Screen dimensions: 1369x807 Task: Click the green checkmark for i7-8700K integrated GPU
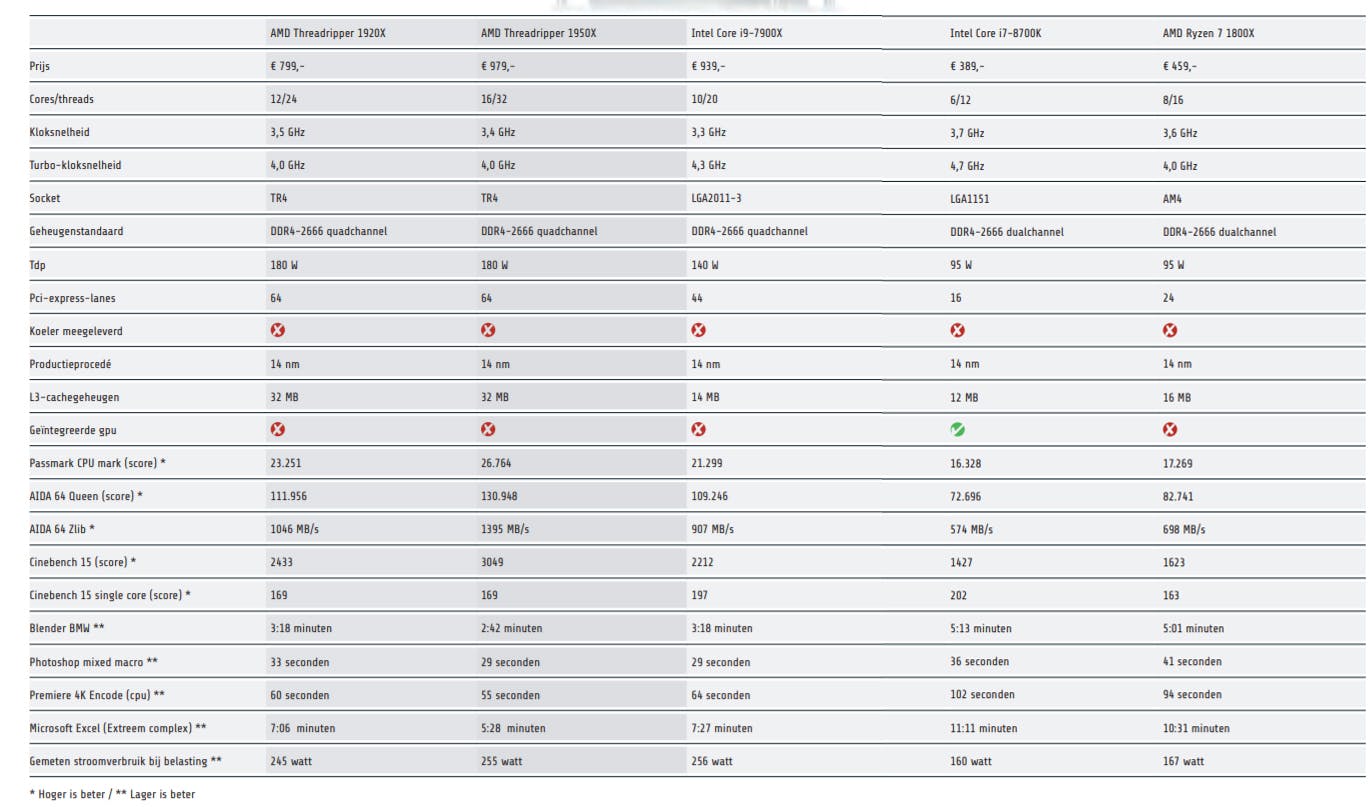pyautogui.click(x=957, y=429)
